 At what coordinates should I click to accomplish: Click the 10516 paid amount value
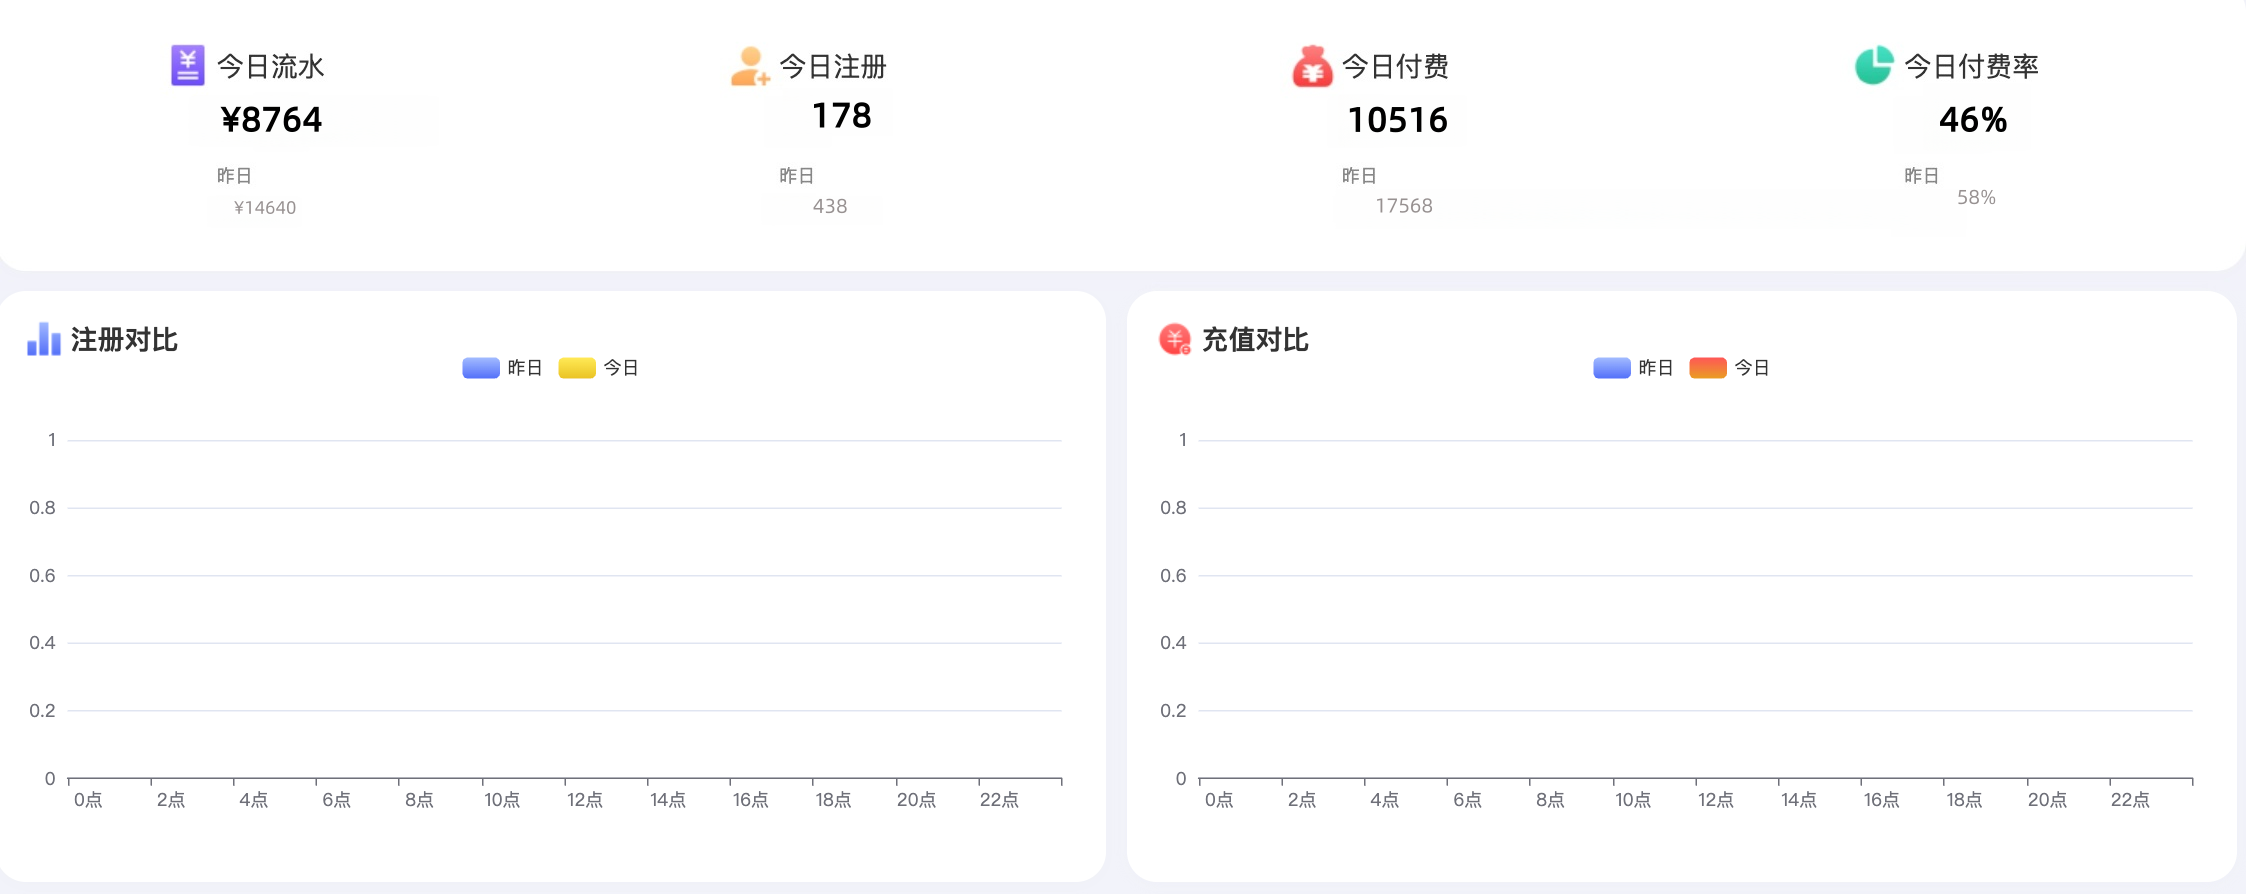coord(1397,120)
